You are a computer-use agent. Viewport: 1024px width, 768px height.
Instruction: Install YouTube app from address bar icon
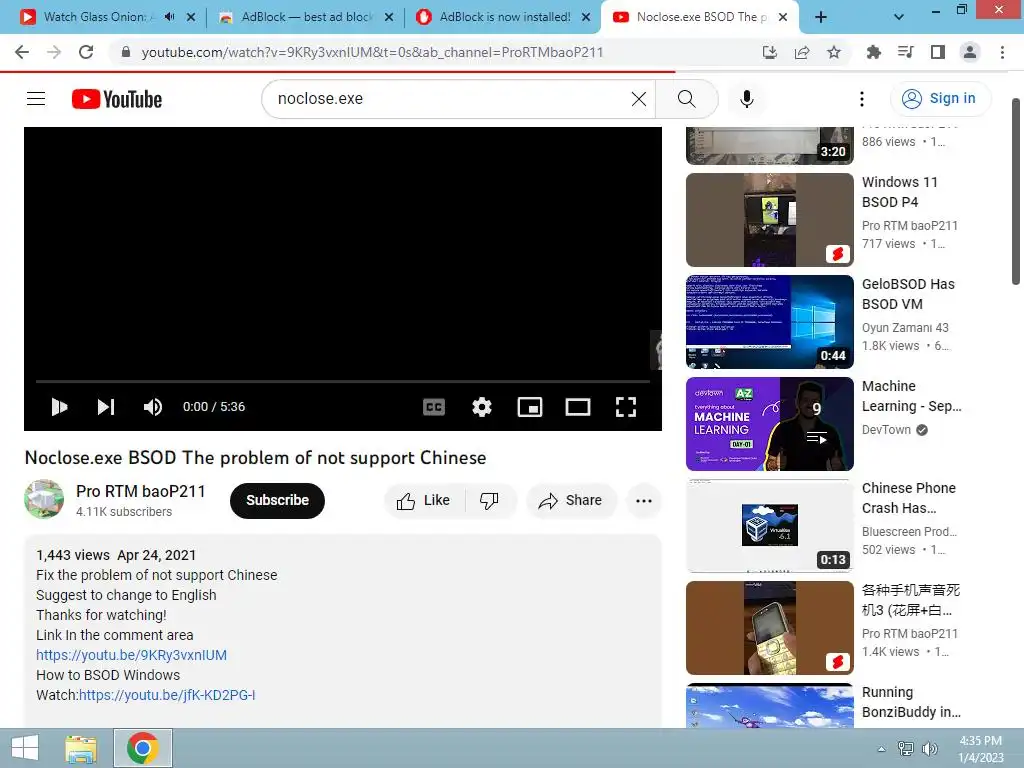tap(770, 52)
